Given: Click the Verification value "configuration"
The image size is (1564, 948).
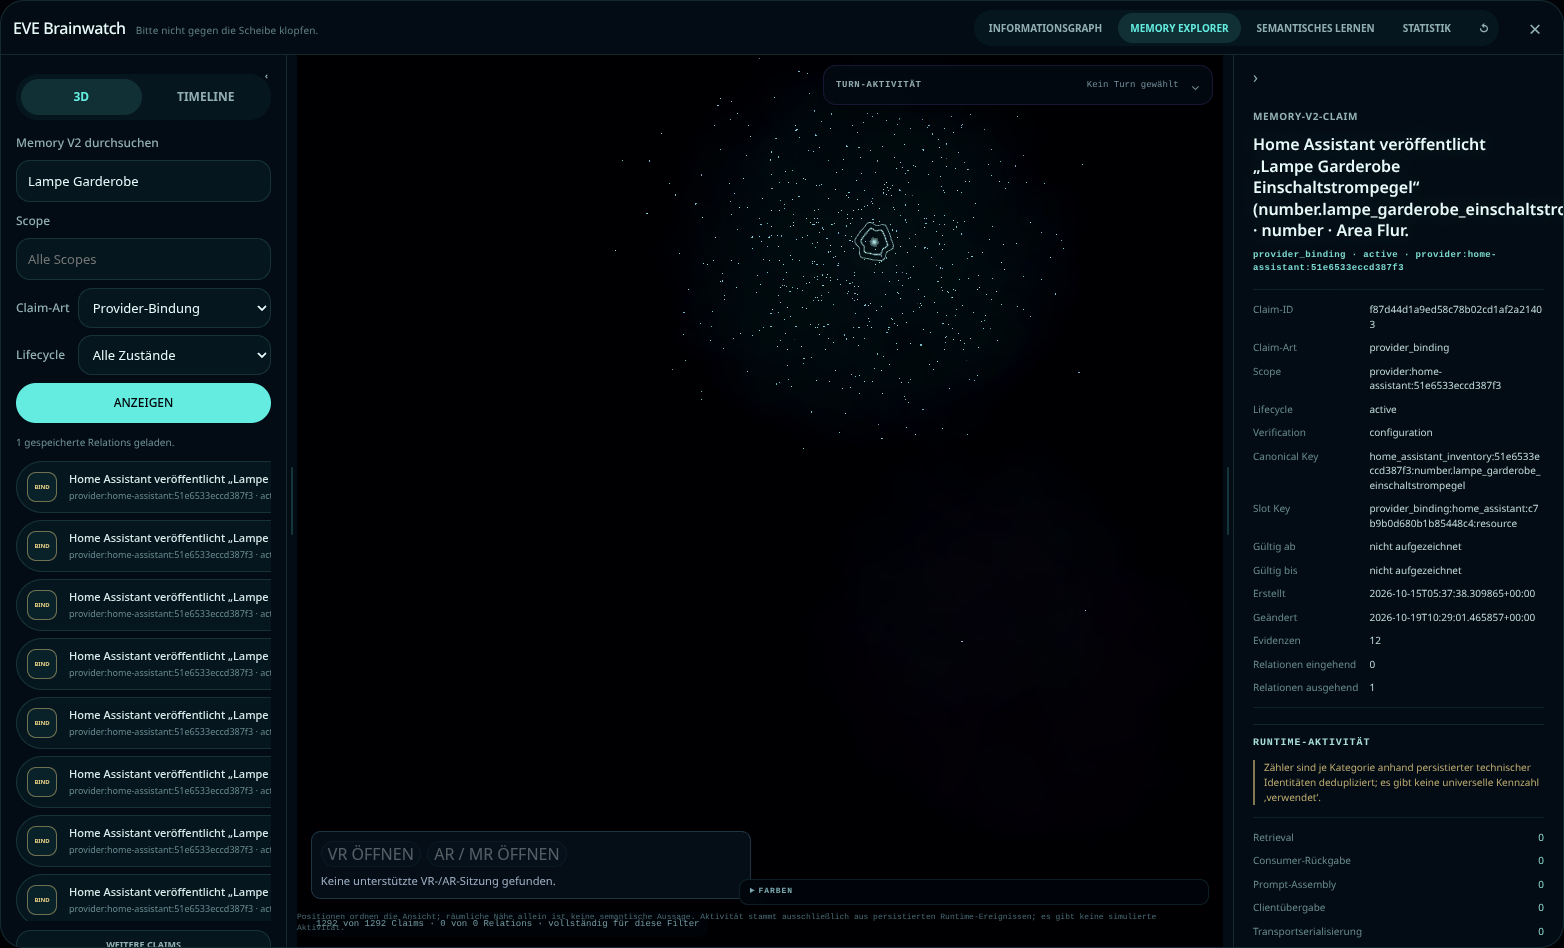Looking at the screenshot, I should [1400, 433].
